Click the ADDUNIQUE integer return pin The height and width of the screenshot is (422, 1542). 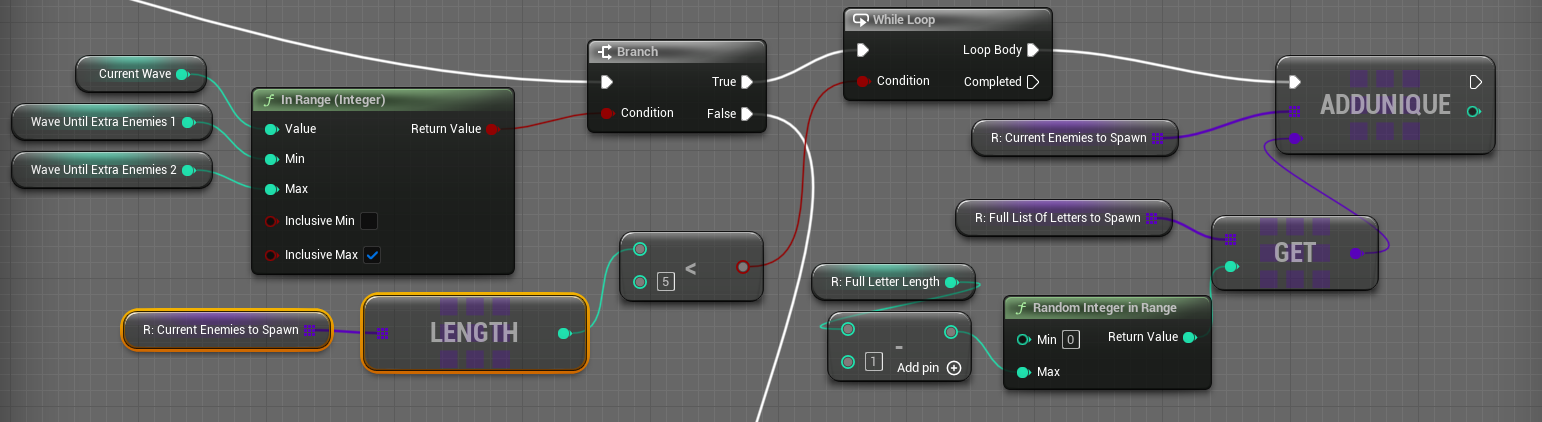coord(1474,111)
